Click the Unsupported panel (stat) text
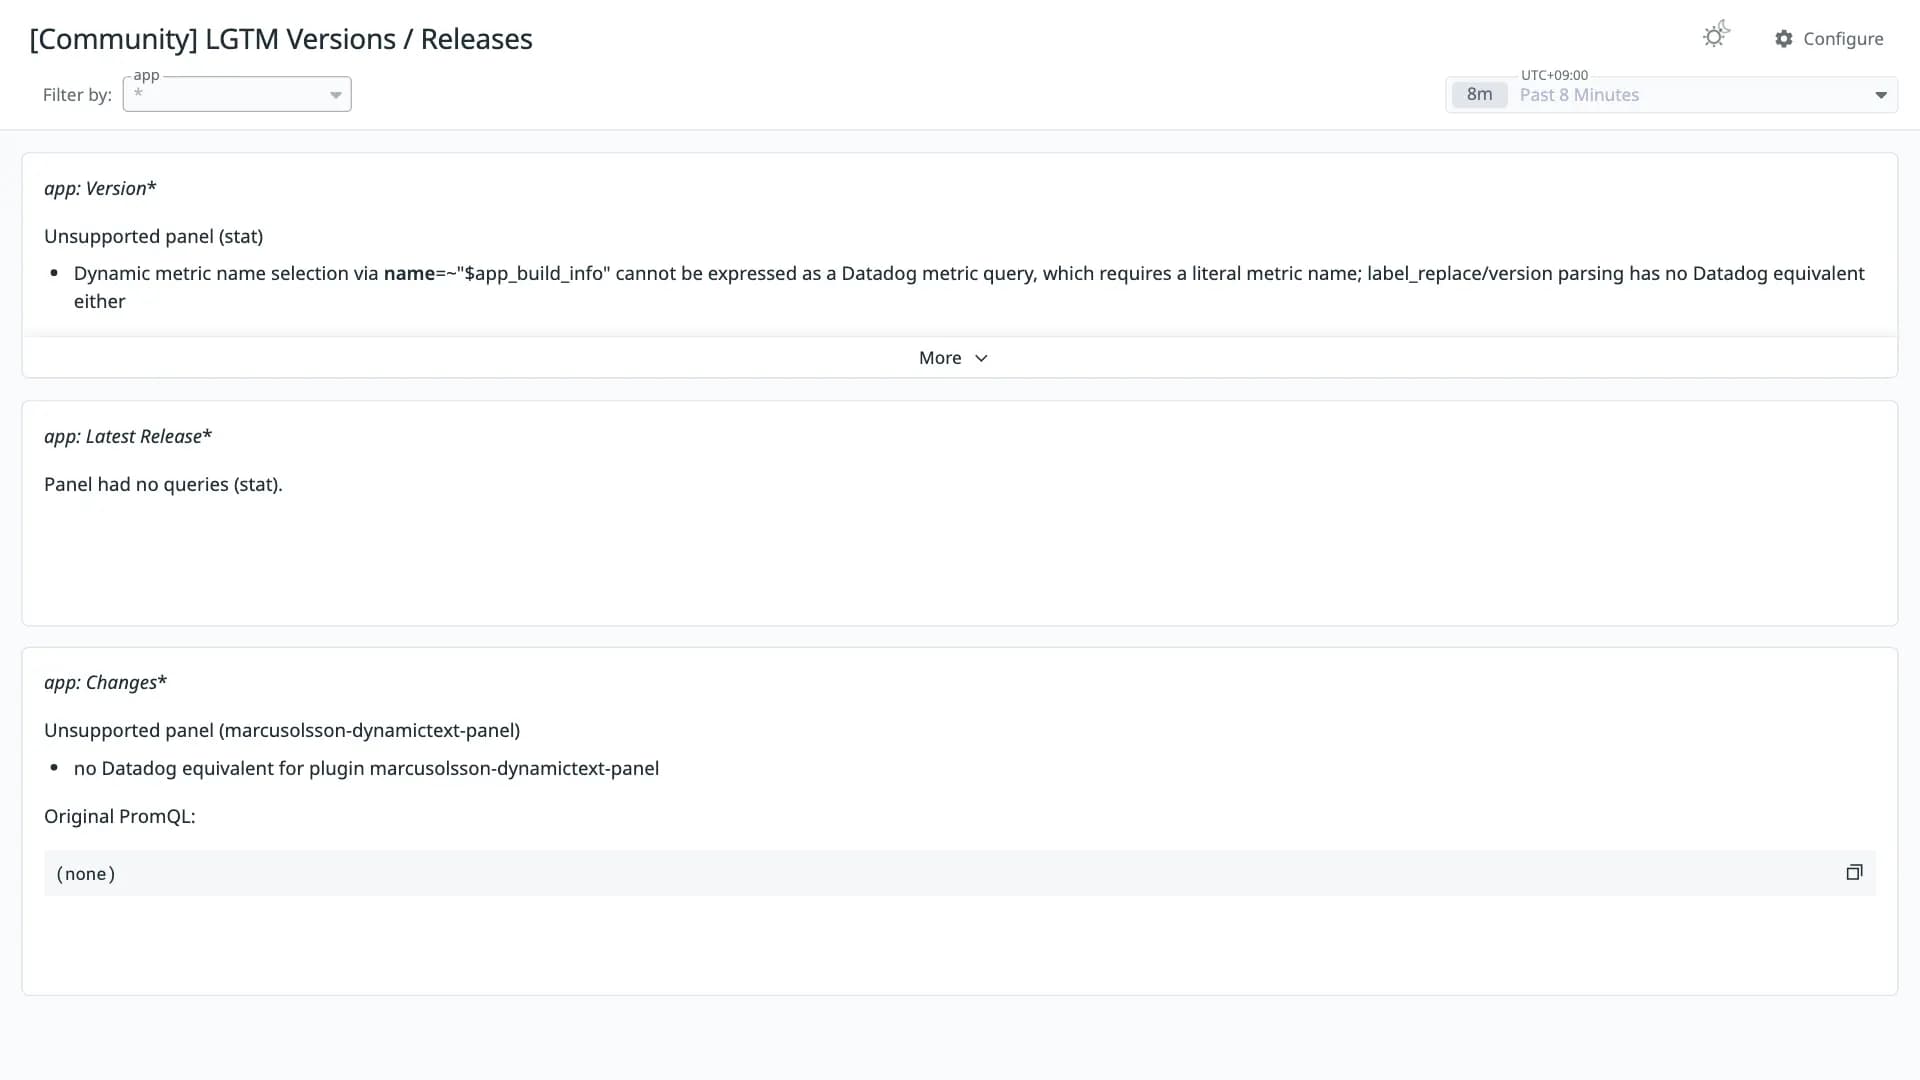1920x1080 pixels. click(153, 236)
